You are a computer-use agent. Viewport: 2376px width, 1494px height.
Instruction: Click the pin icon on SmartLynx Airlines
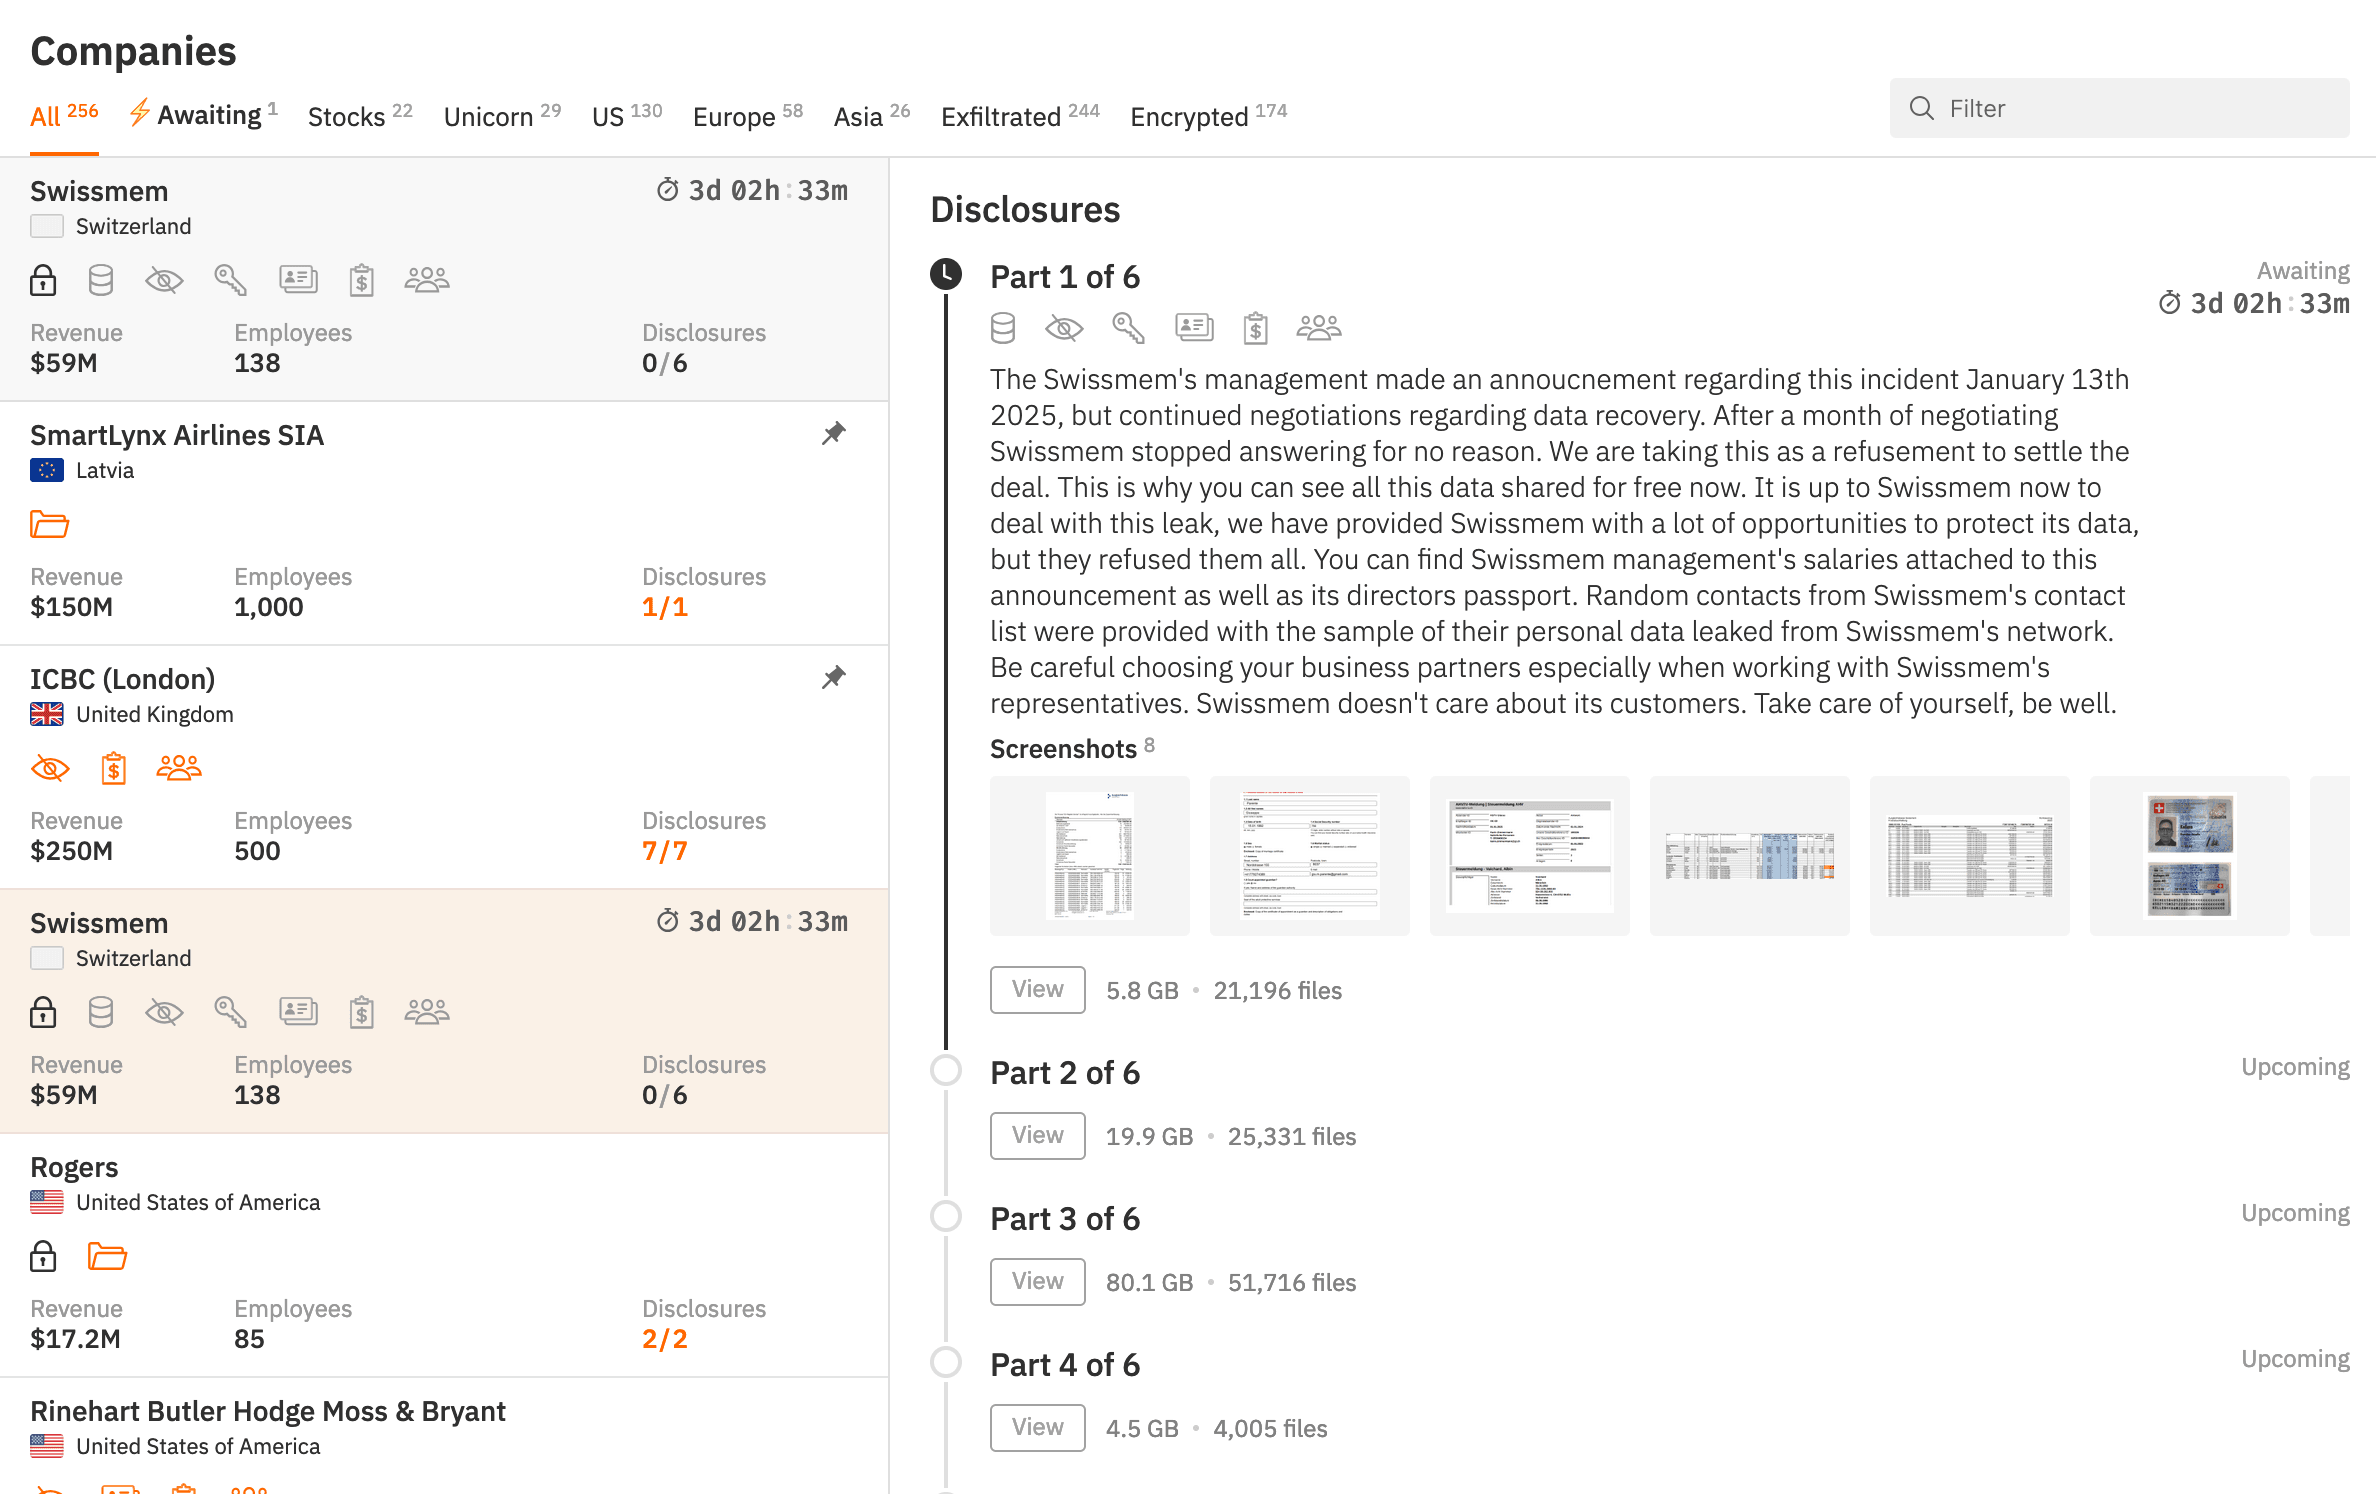(x=834, y=433)
